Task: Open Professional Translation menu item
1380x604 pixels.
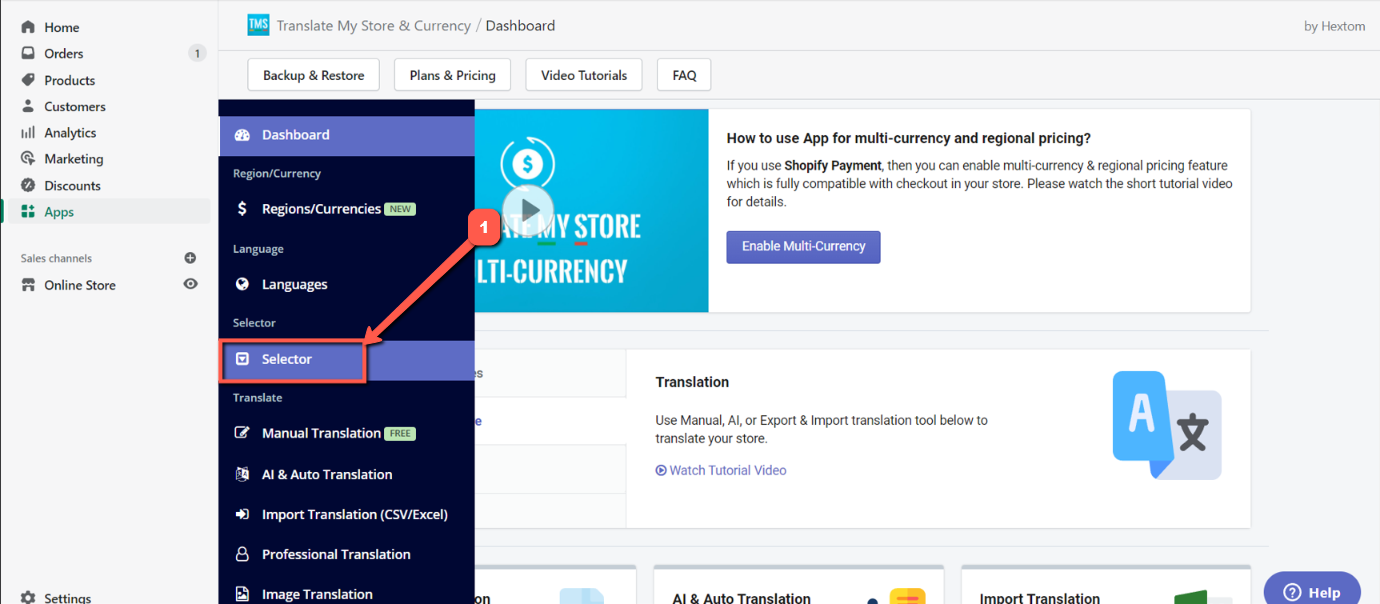Action: [347, 554]
